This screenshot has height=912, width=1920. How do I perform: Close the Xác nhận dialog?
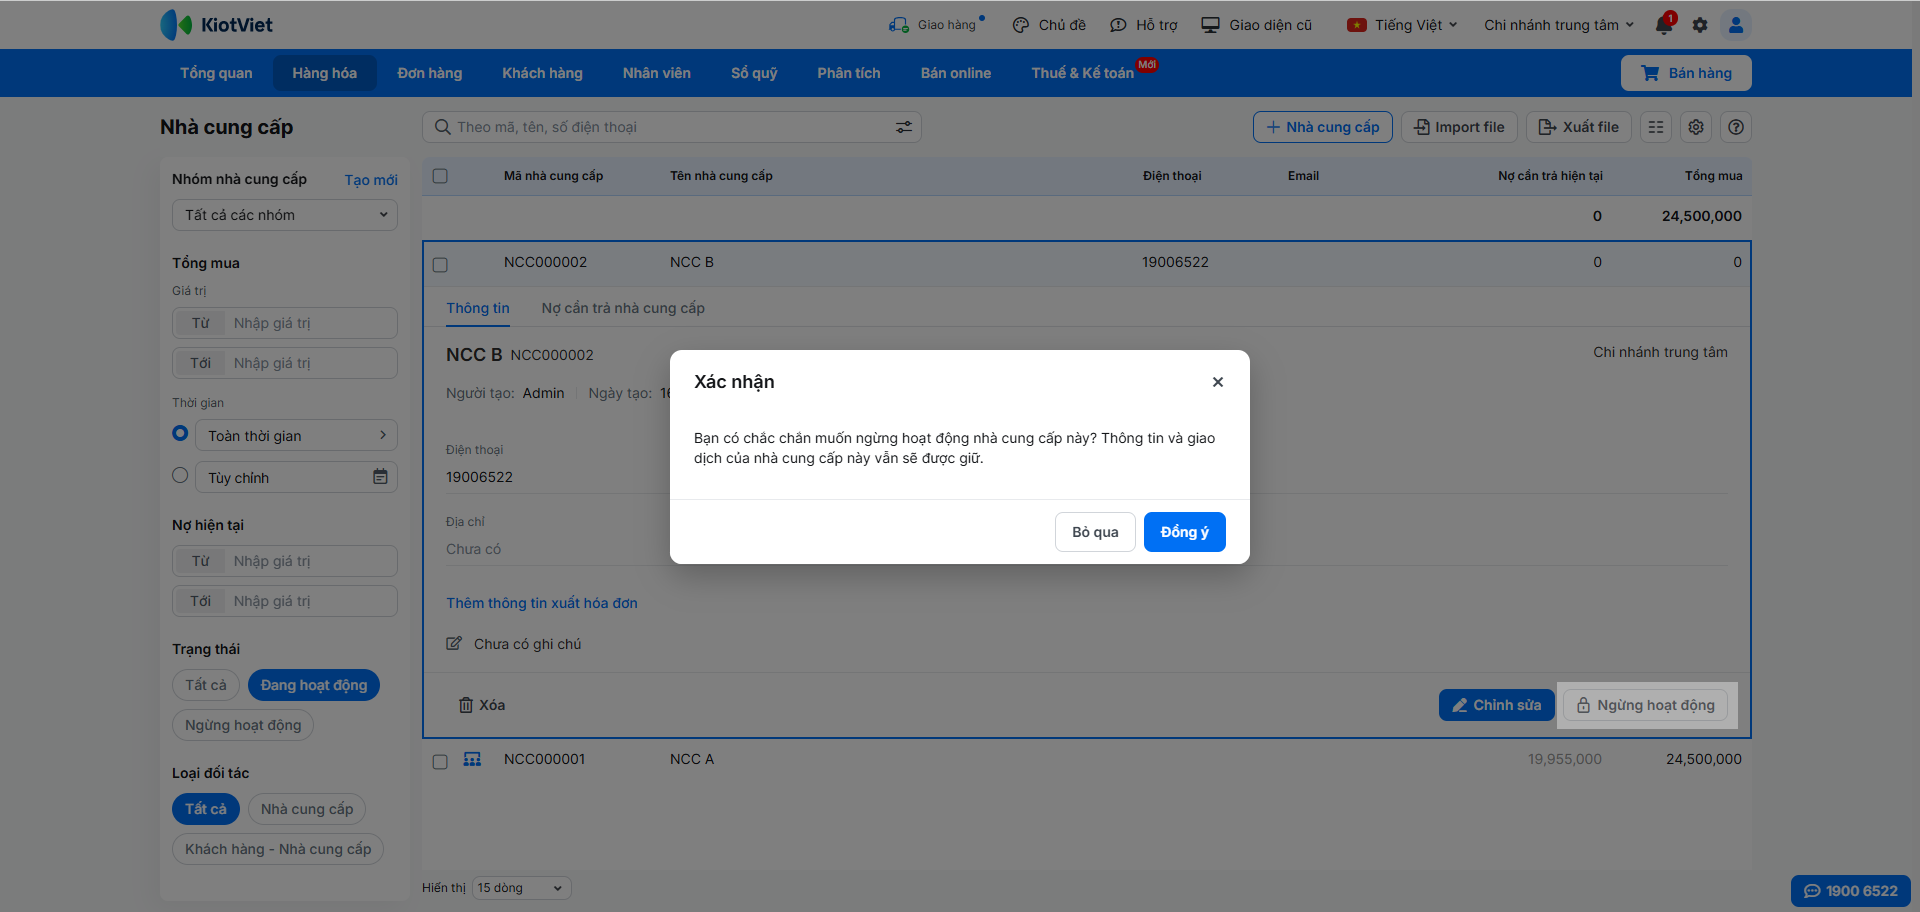point(1218,382)
